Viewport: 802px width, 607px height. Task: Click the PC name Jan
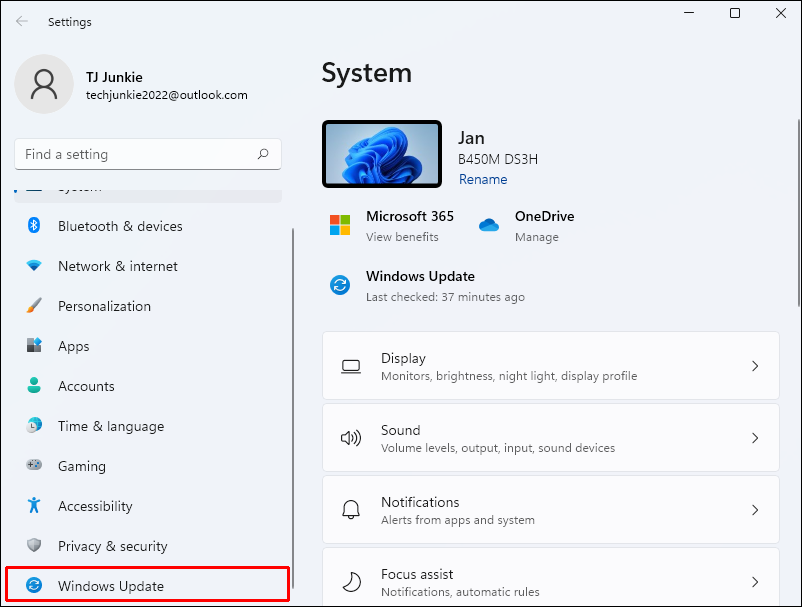pos(471,138)
